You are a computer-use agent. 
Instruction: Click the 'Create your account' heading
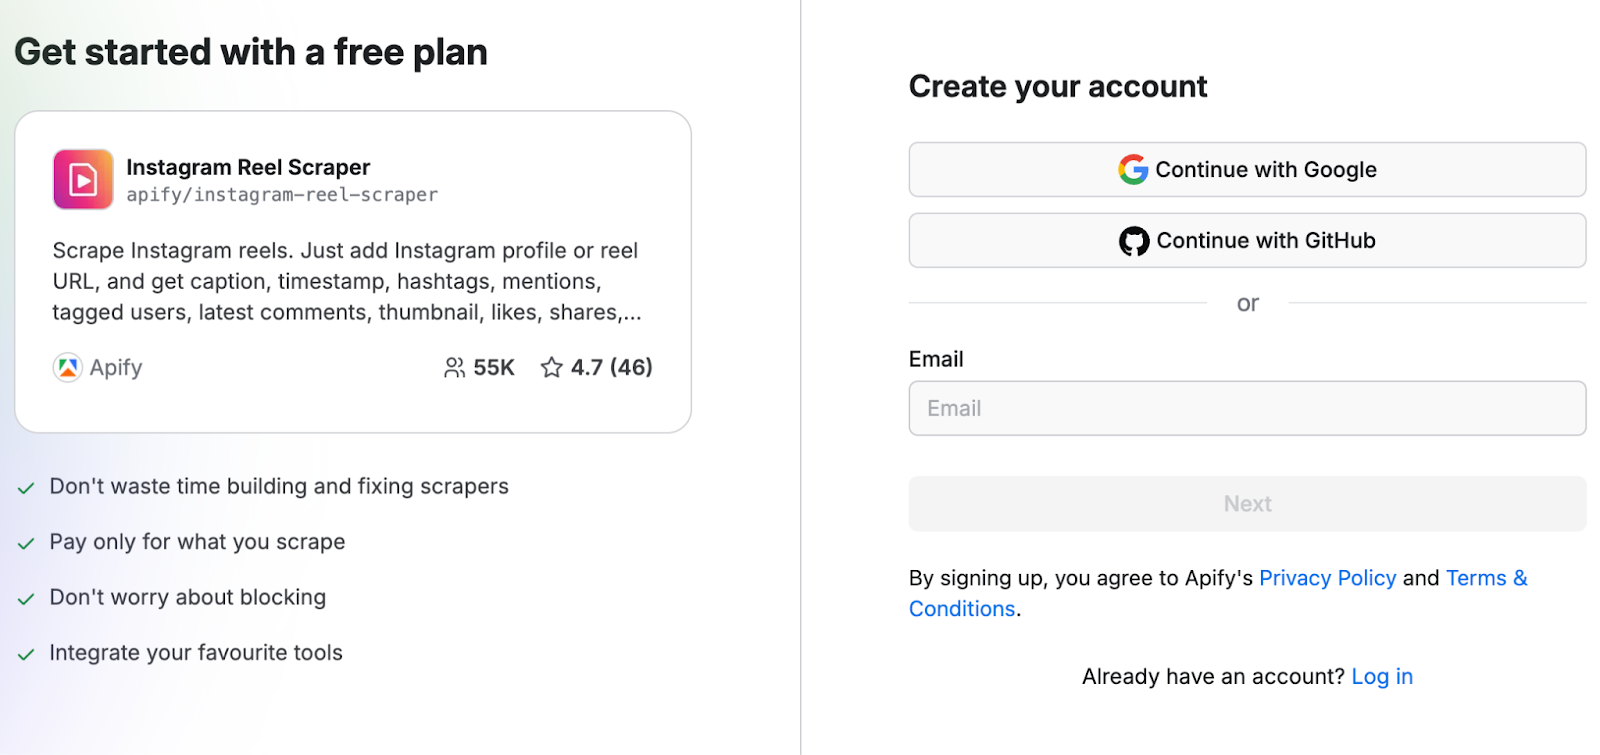[1057, 87]
